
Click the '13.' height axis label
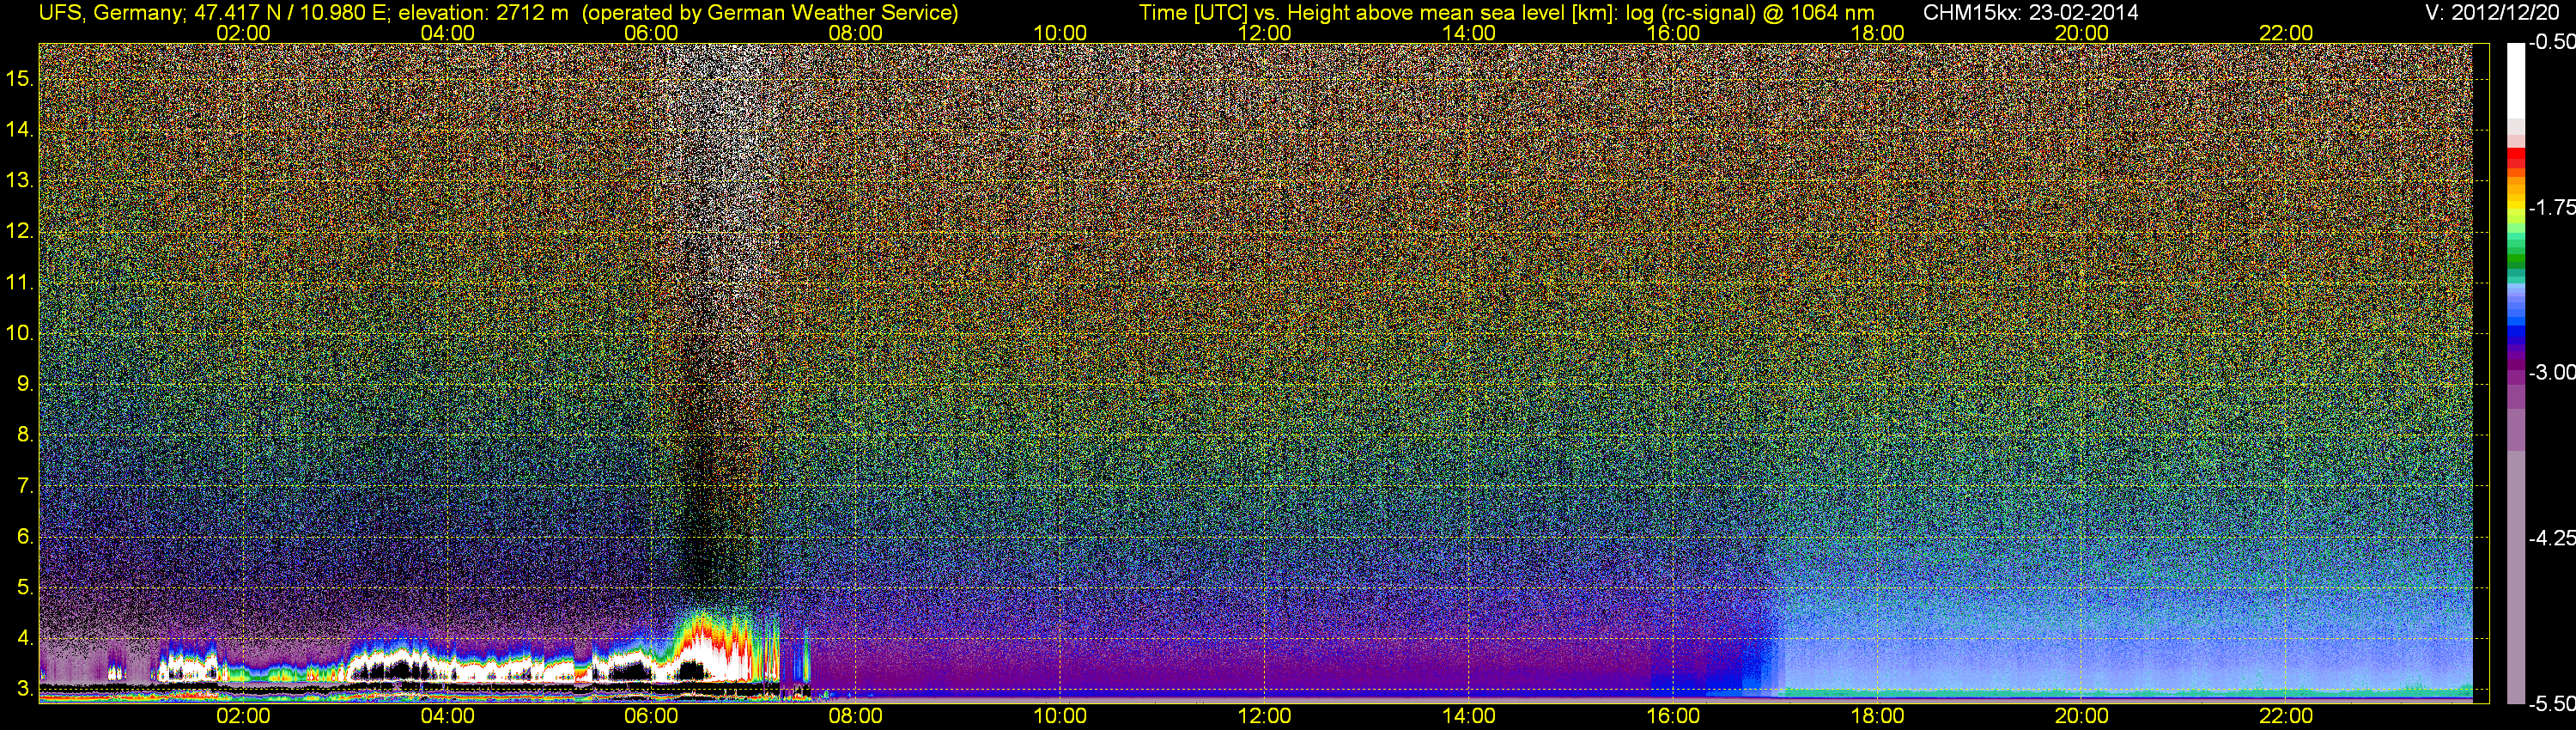point(20,181)
